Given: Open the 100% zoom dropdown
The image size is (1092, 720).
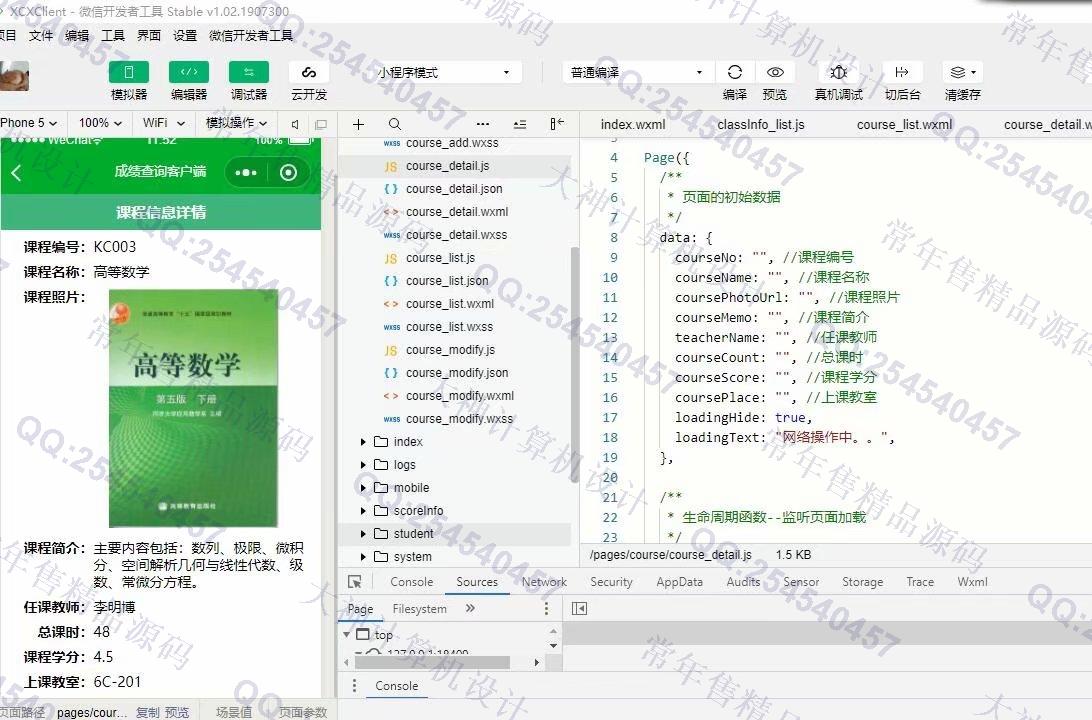Looking at the screenshot, I should coord(100,123).
